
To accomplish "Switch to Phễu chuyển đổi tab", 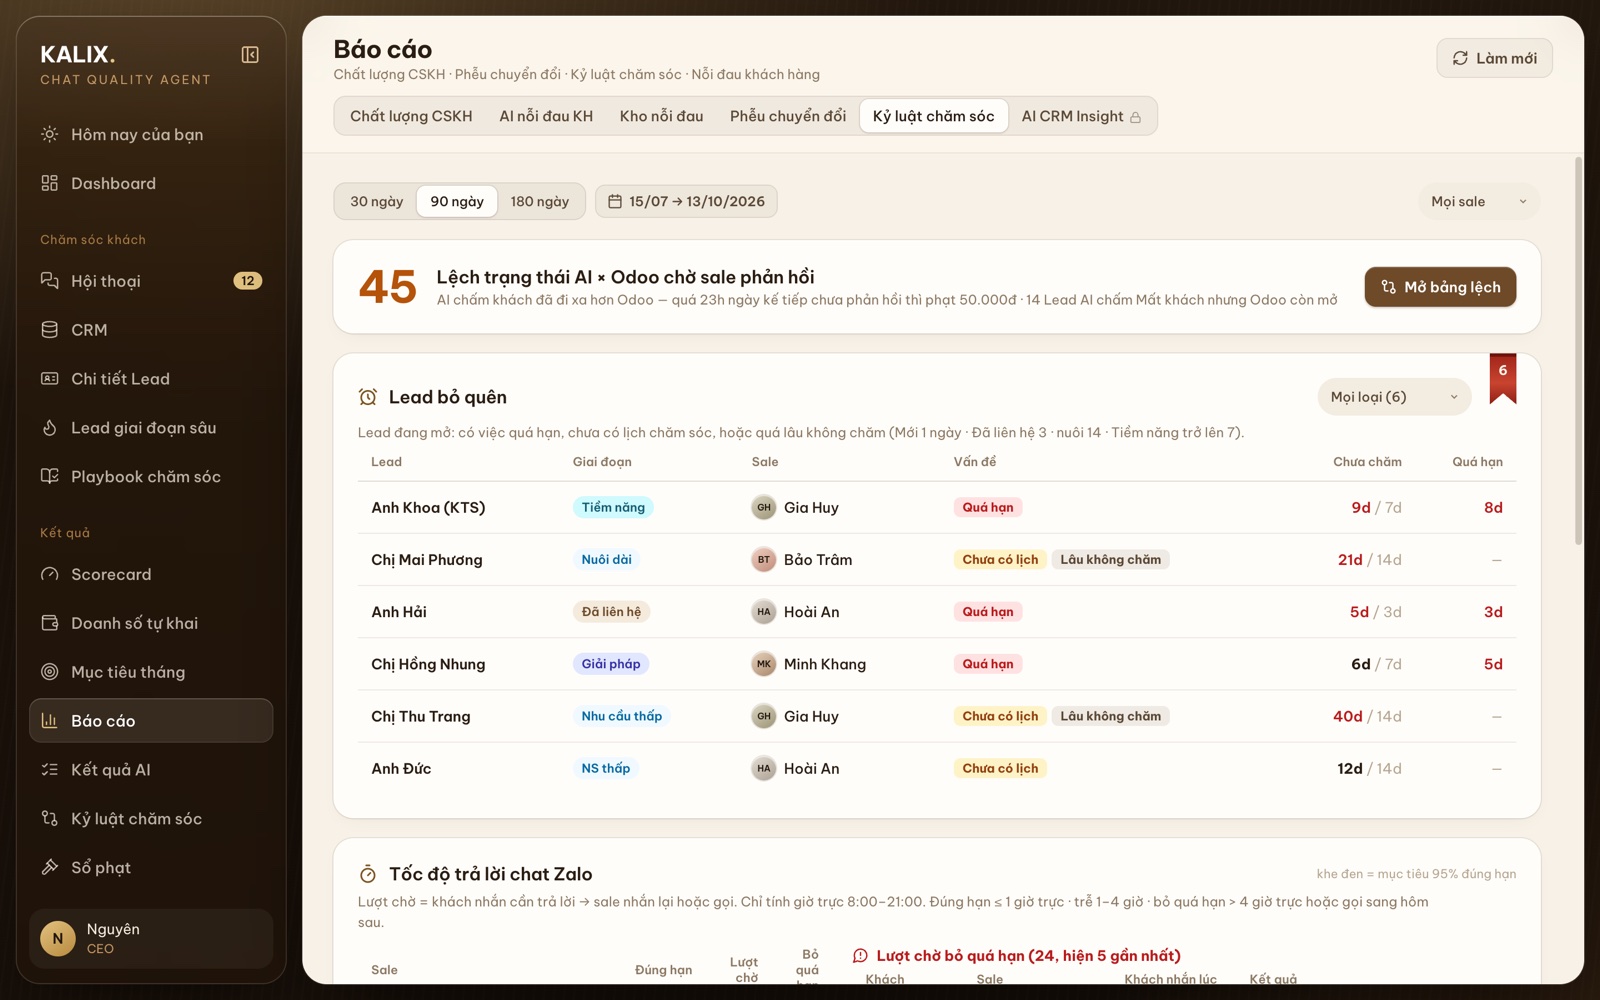I will point(788,116).
